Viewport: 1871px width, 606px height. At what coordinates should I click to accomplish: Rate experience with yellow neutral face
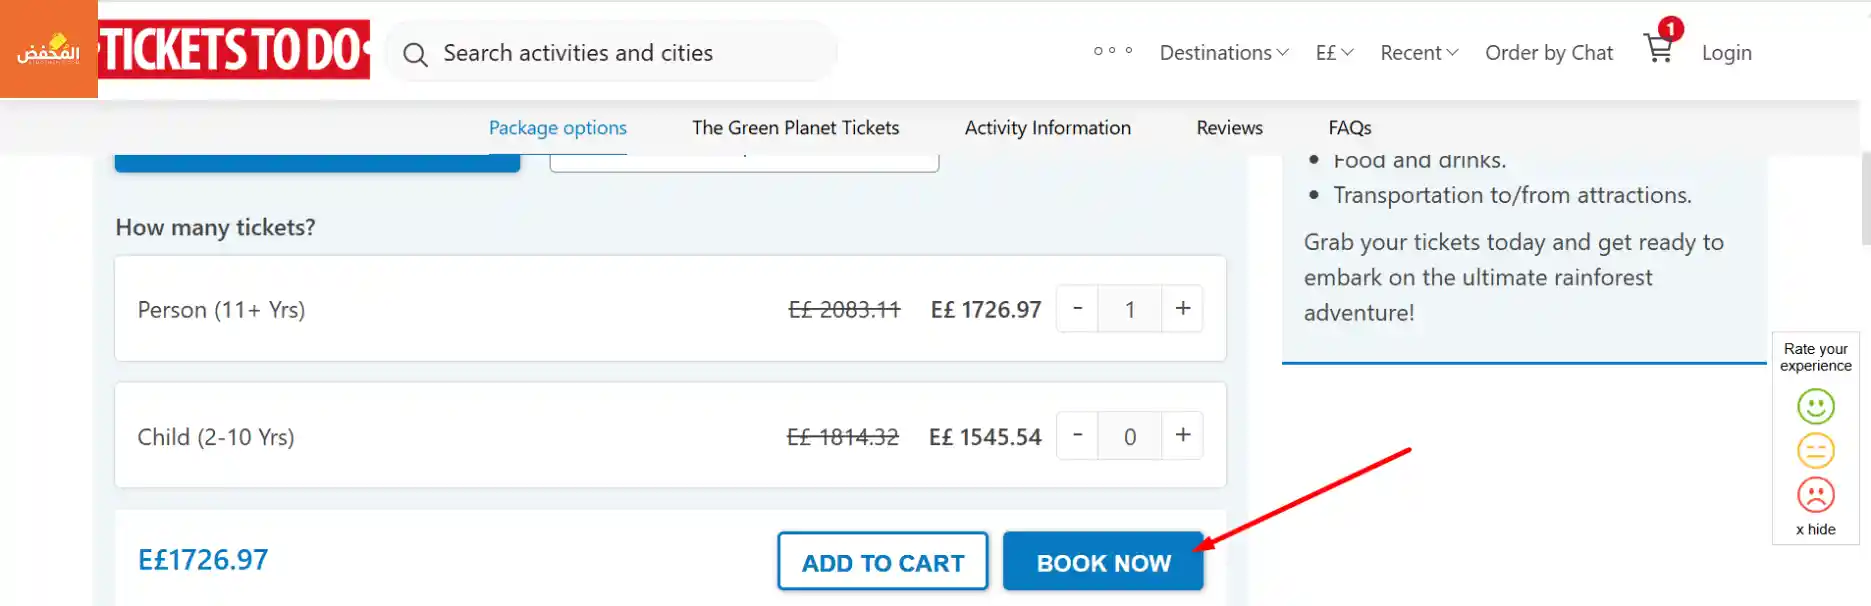click(1815, 451)
